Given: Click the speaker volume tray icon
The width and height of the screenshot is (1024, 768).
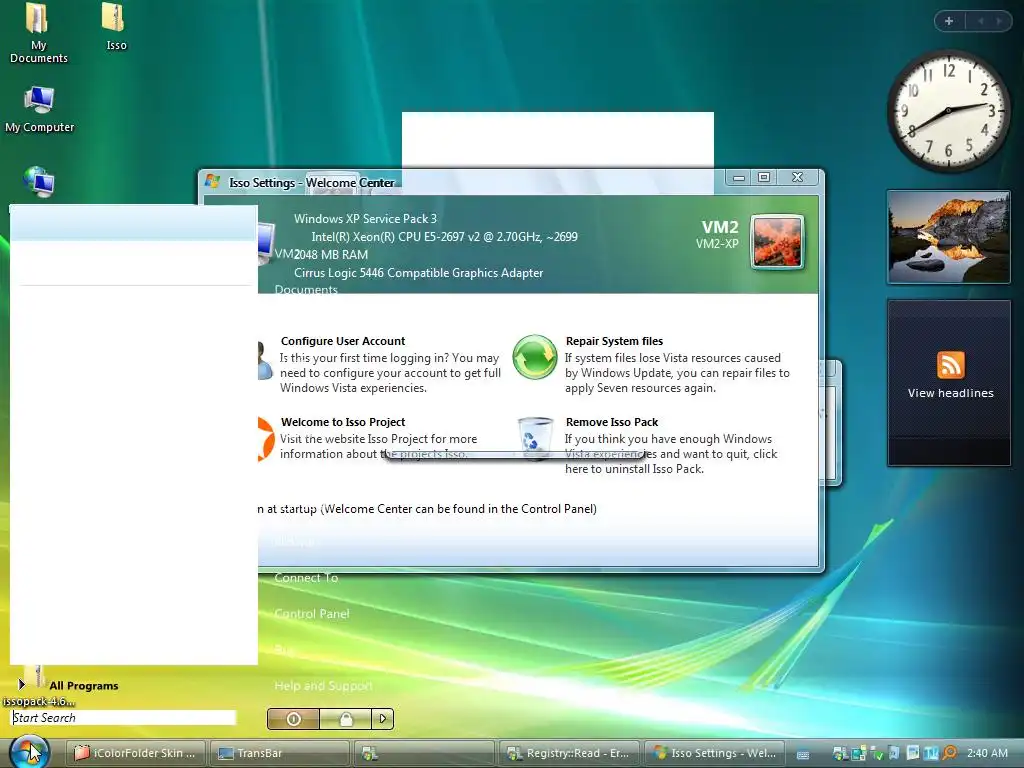Looking at the screenshot, I should click(x=894, y=753).
